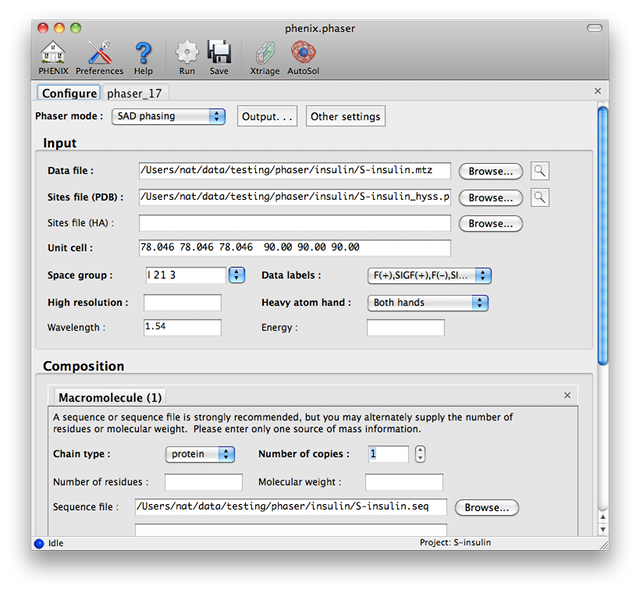
Task: Open the Chain type dropdown
Action: [200, 454]
